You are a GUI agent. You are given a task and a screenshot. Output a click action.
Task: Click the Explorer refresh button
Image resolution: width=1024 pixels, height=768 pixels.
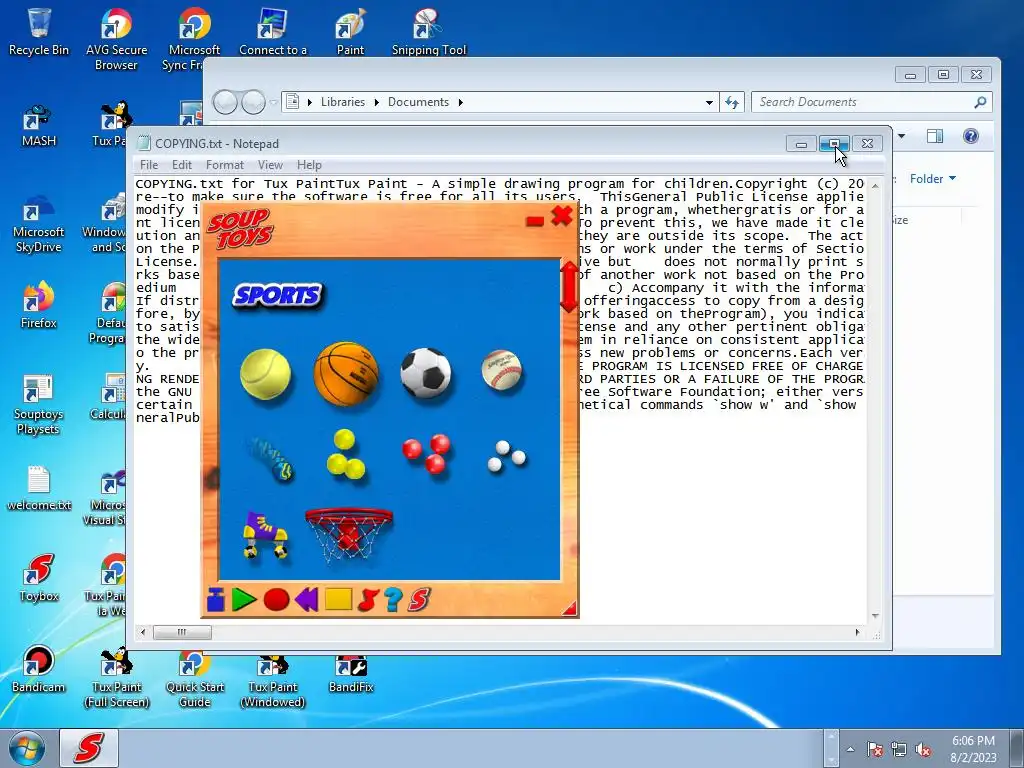732,103
